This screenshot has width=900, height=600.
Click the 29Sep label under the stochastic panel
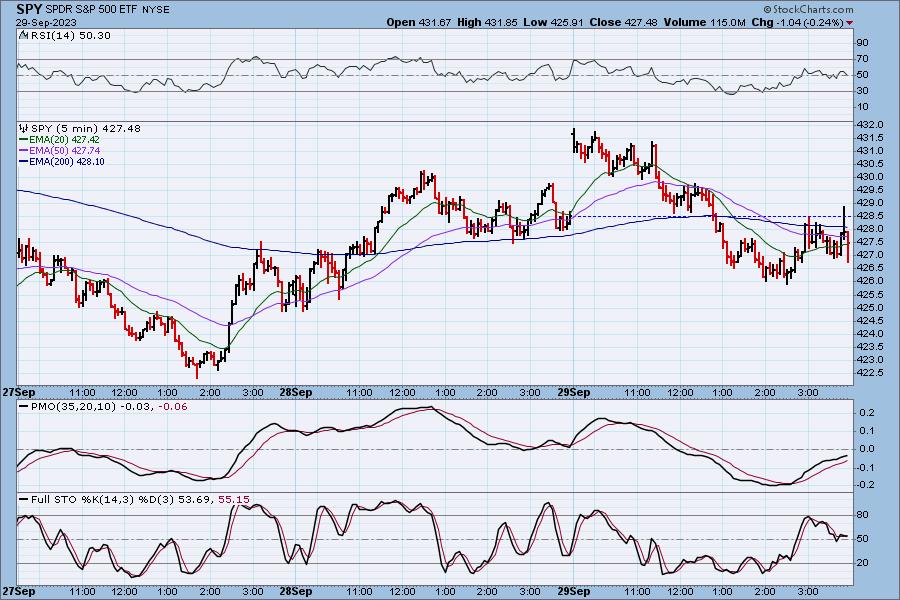574,591
